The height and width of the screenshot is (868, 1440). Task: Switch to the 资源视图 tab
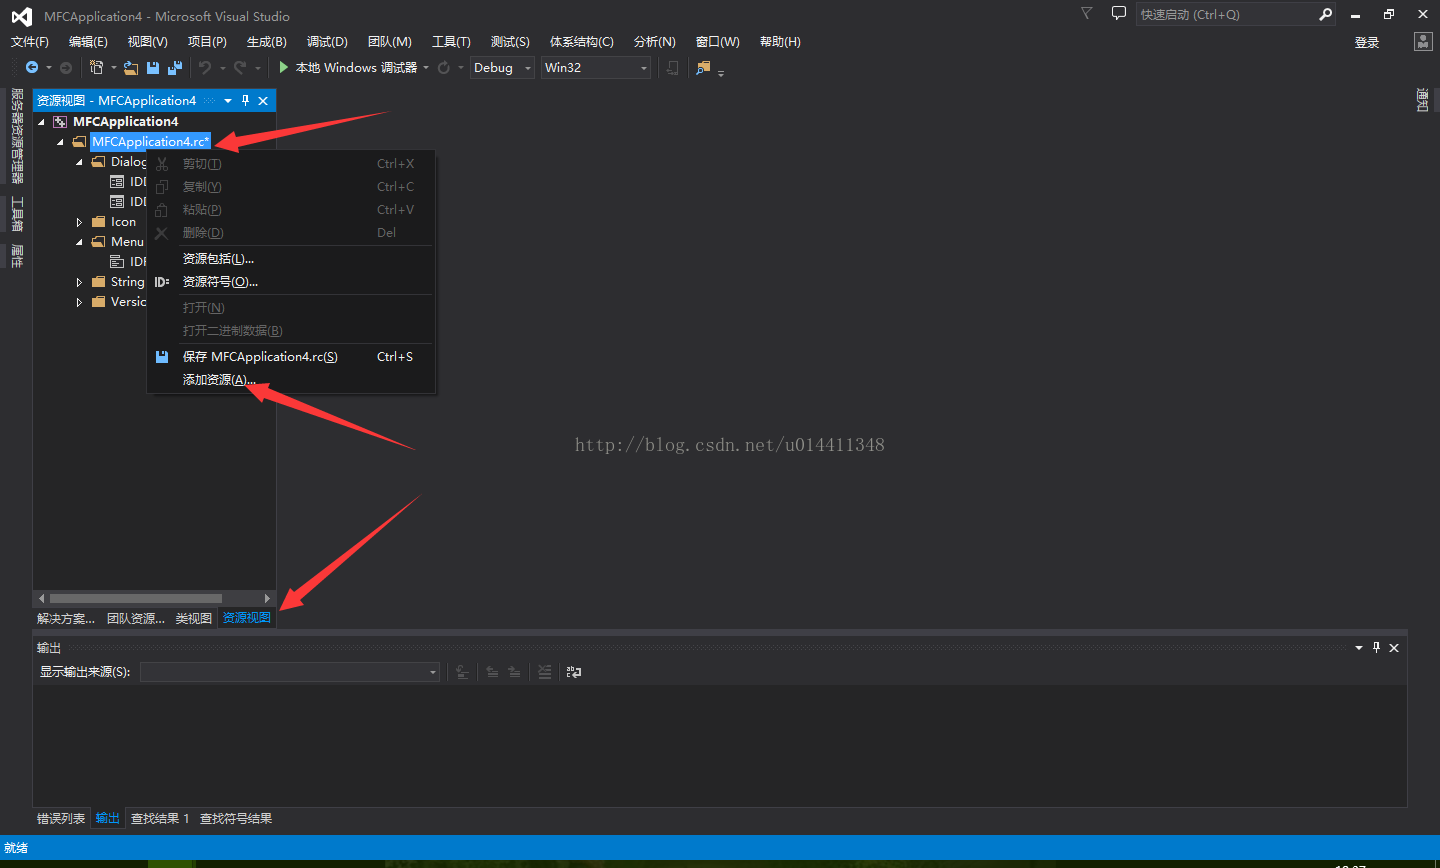click(x=246, y=618)
